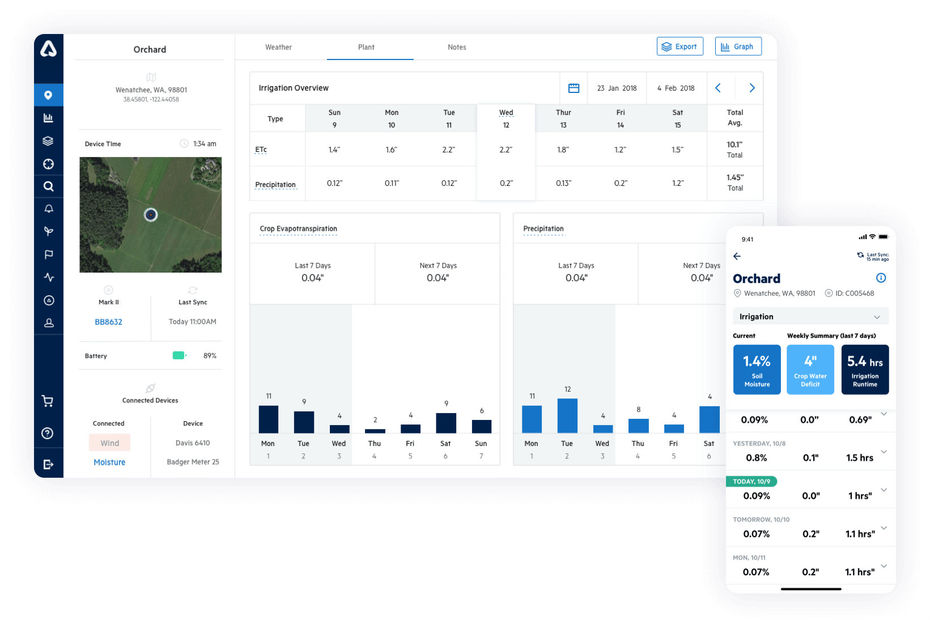Tap the Crop Water Deficit card
930x620 pixels.
810,370
